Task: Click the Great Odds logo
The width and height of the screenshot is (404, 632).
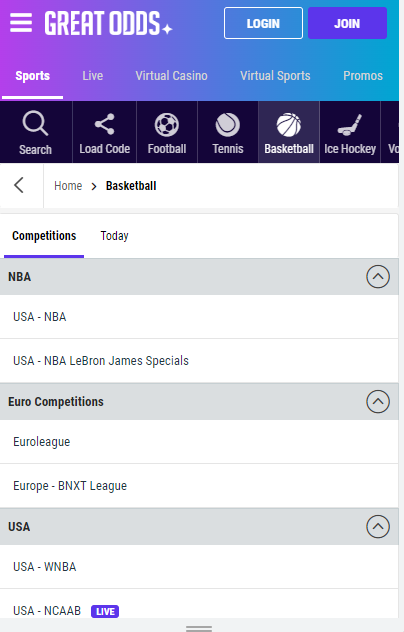Action: (x=108, y=23)
